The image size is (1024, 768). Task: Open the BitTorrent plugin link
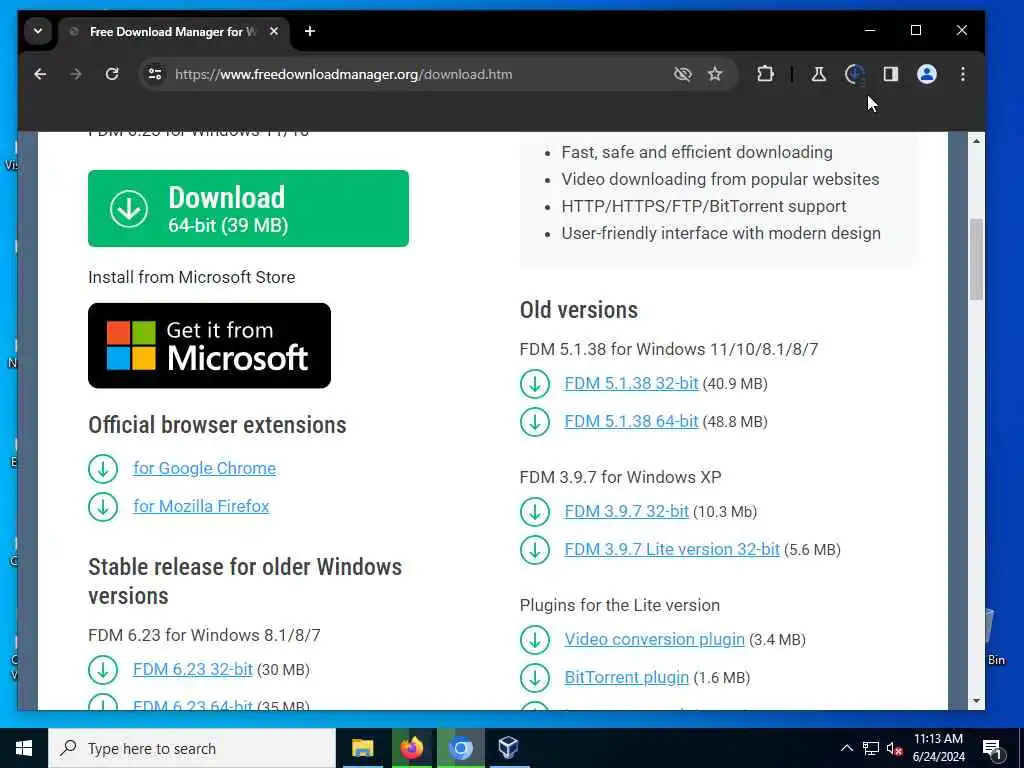point(626,677)
